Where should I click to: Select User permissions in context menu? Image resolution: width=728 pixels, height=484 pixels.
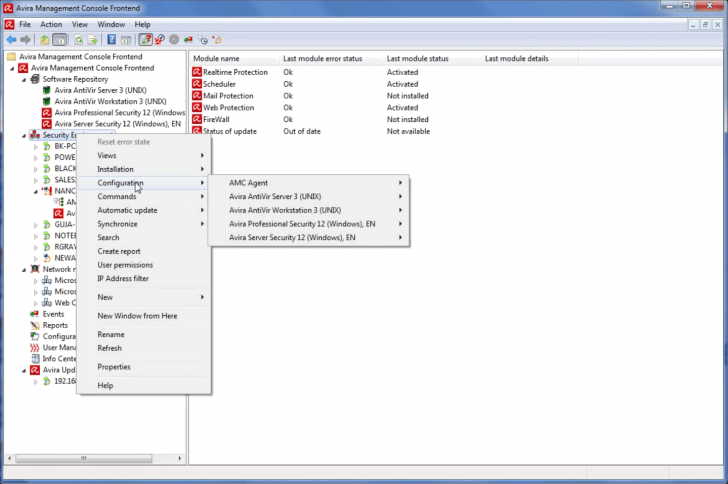[144, 265]
